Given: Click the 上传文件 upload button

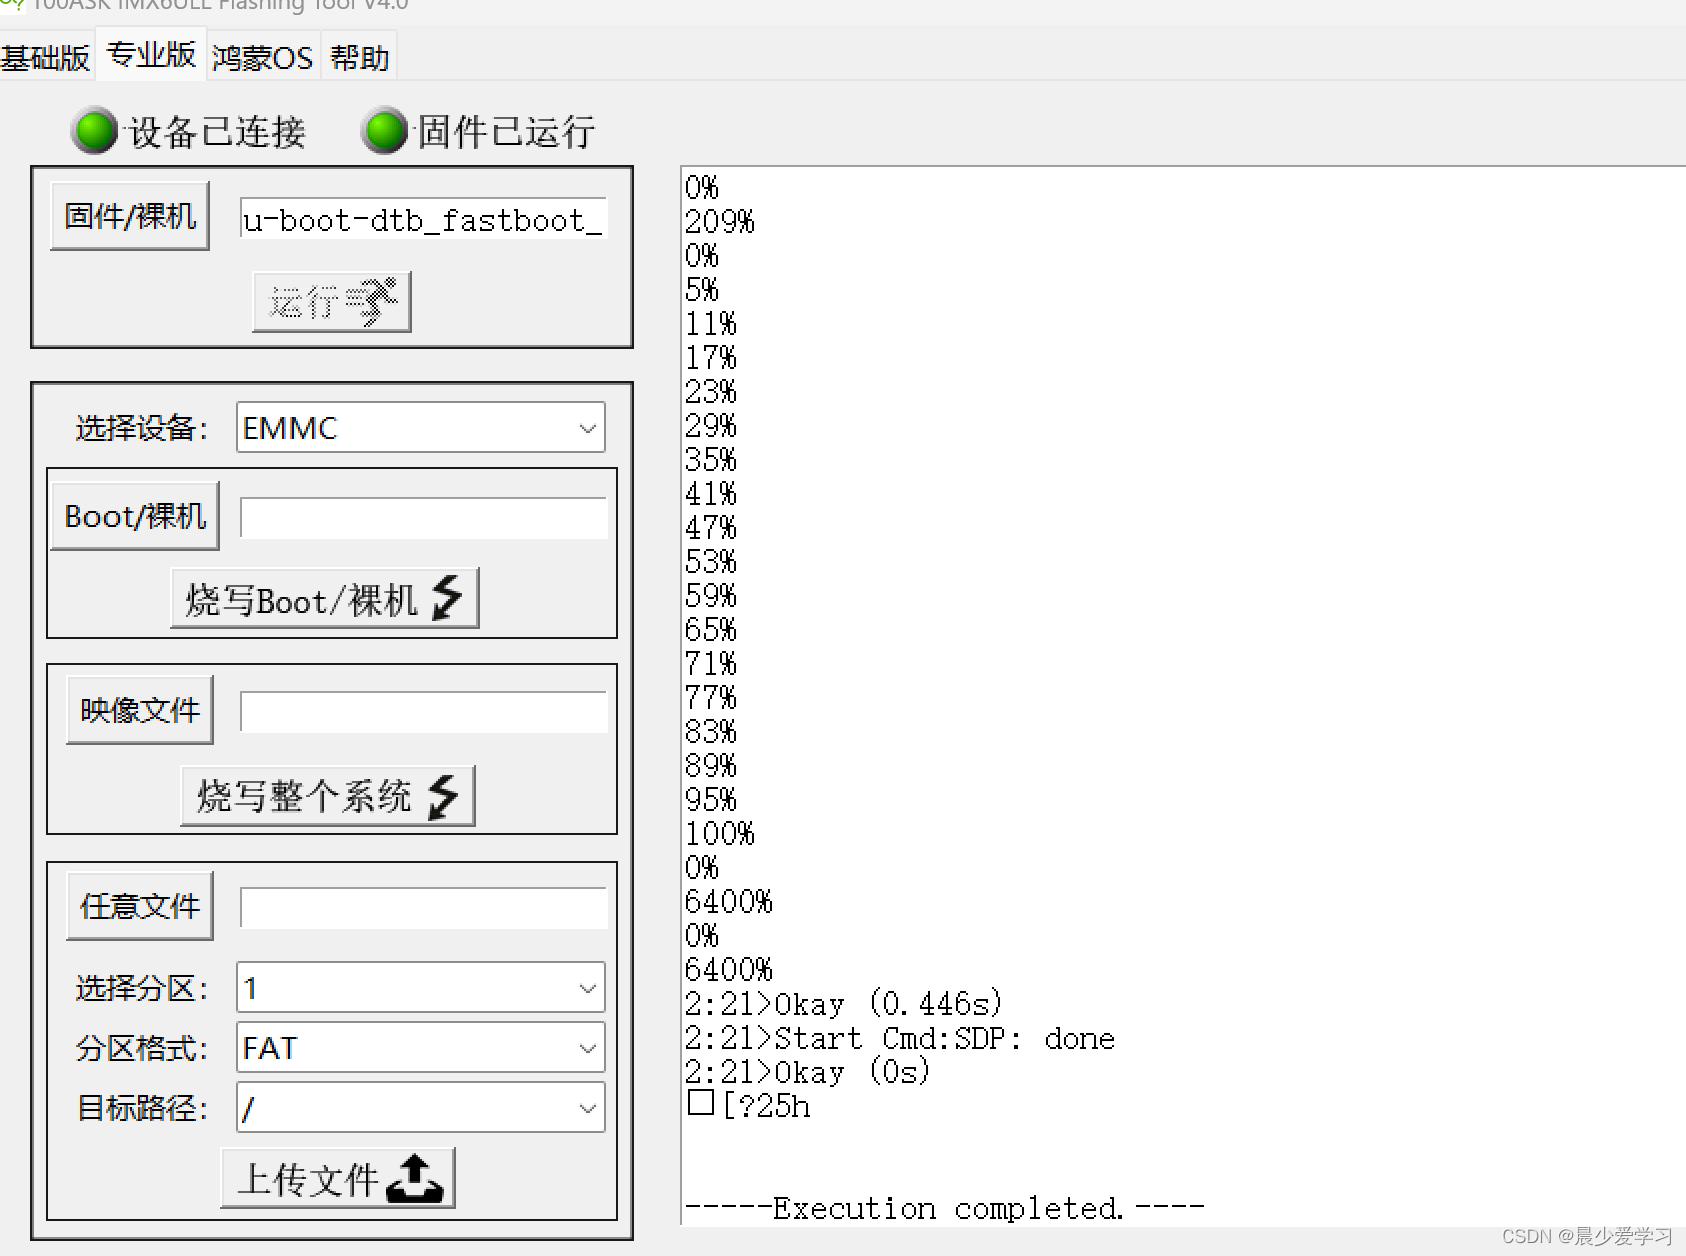Looking at the screenshot, I should click(338, 1178).
